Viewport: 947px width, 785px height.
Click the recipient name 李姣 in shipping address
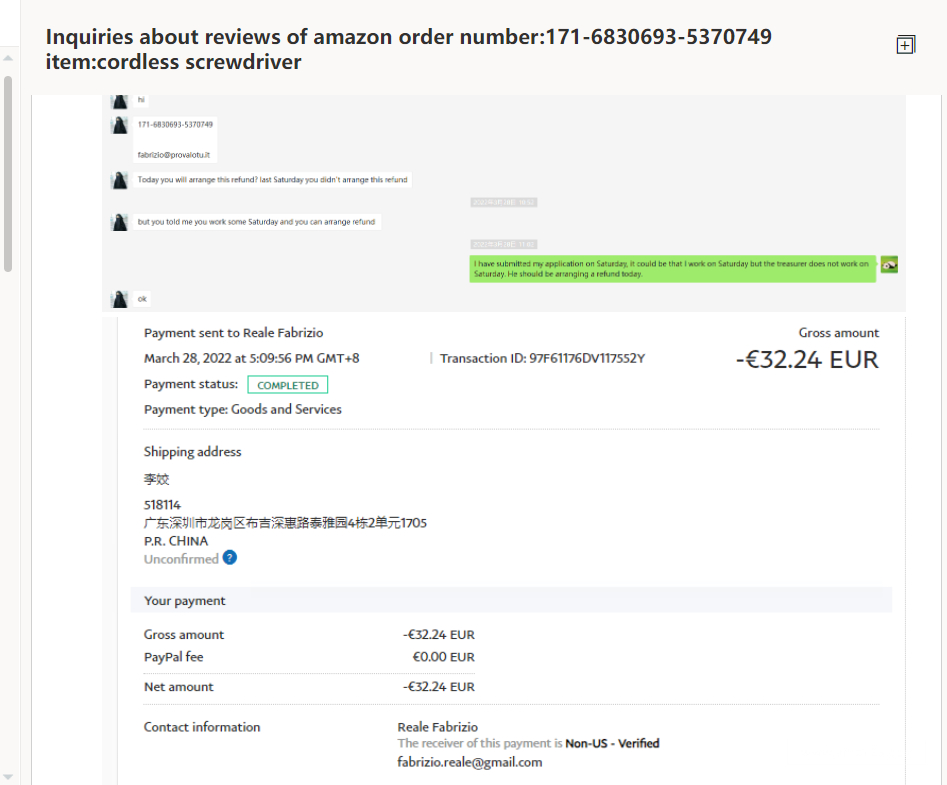(156, 479)
